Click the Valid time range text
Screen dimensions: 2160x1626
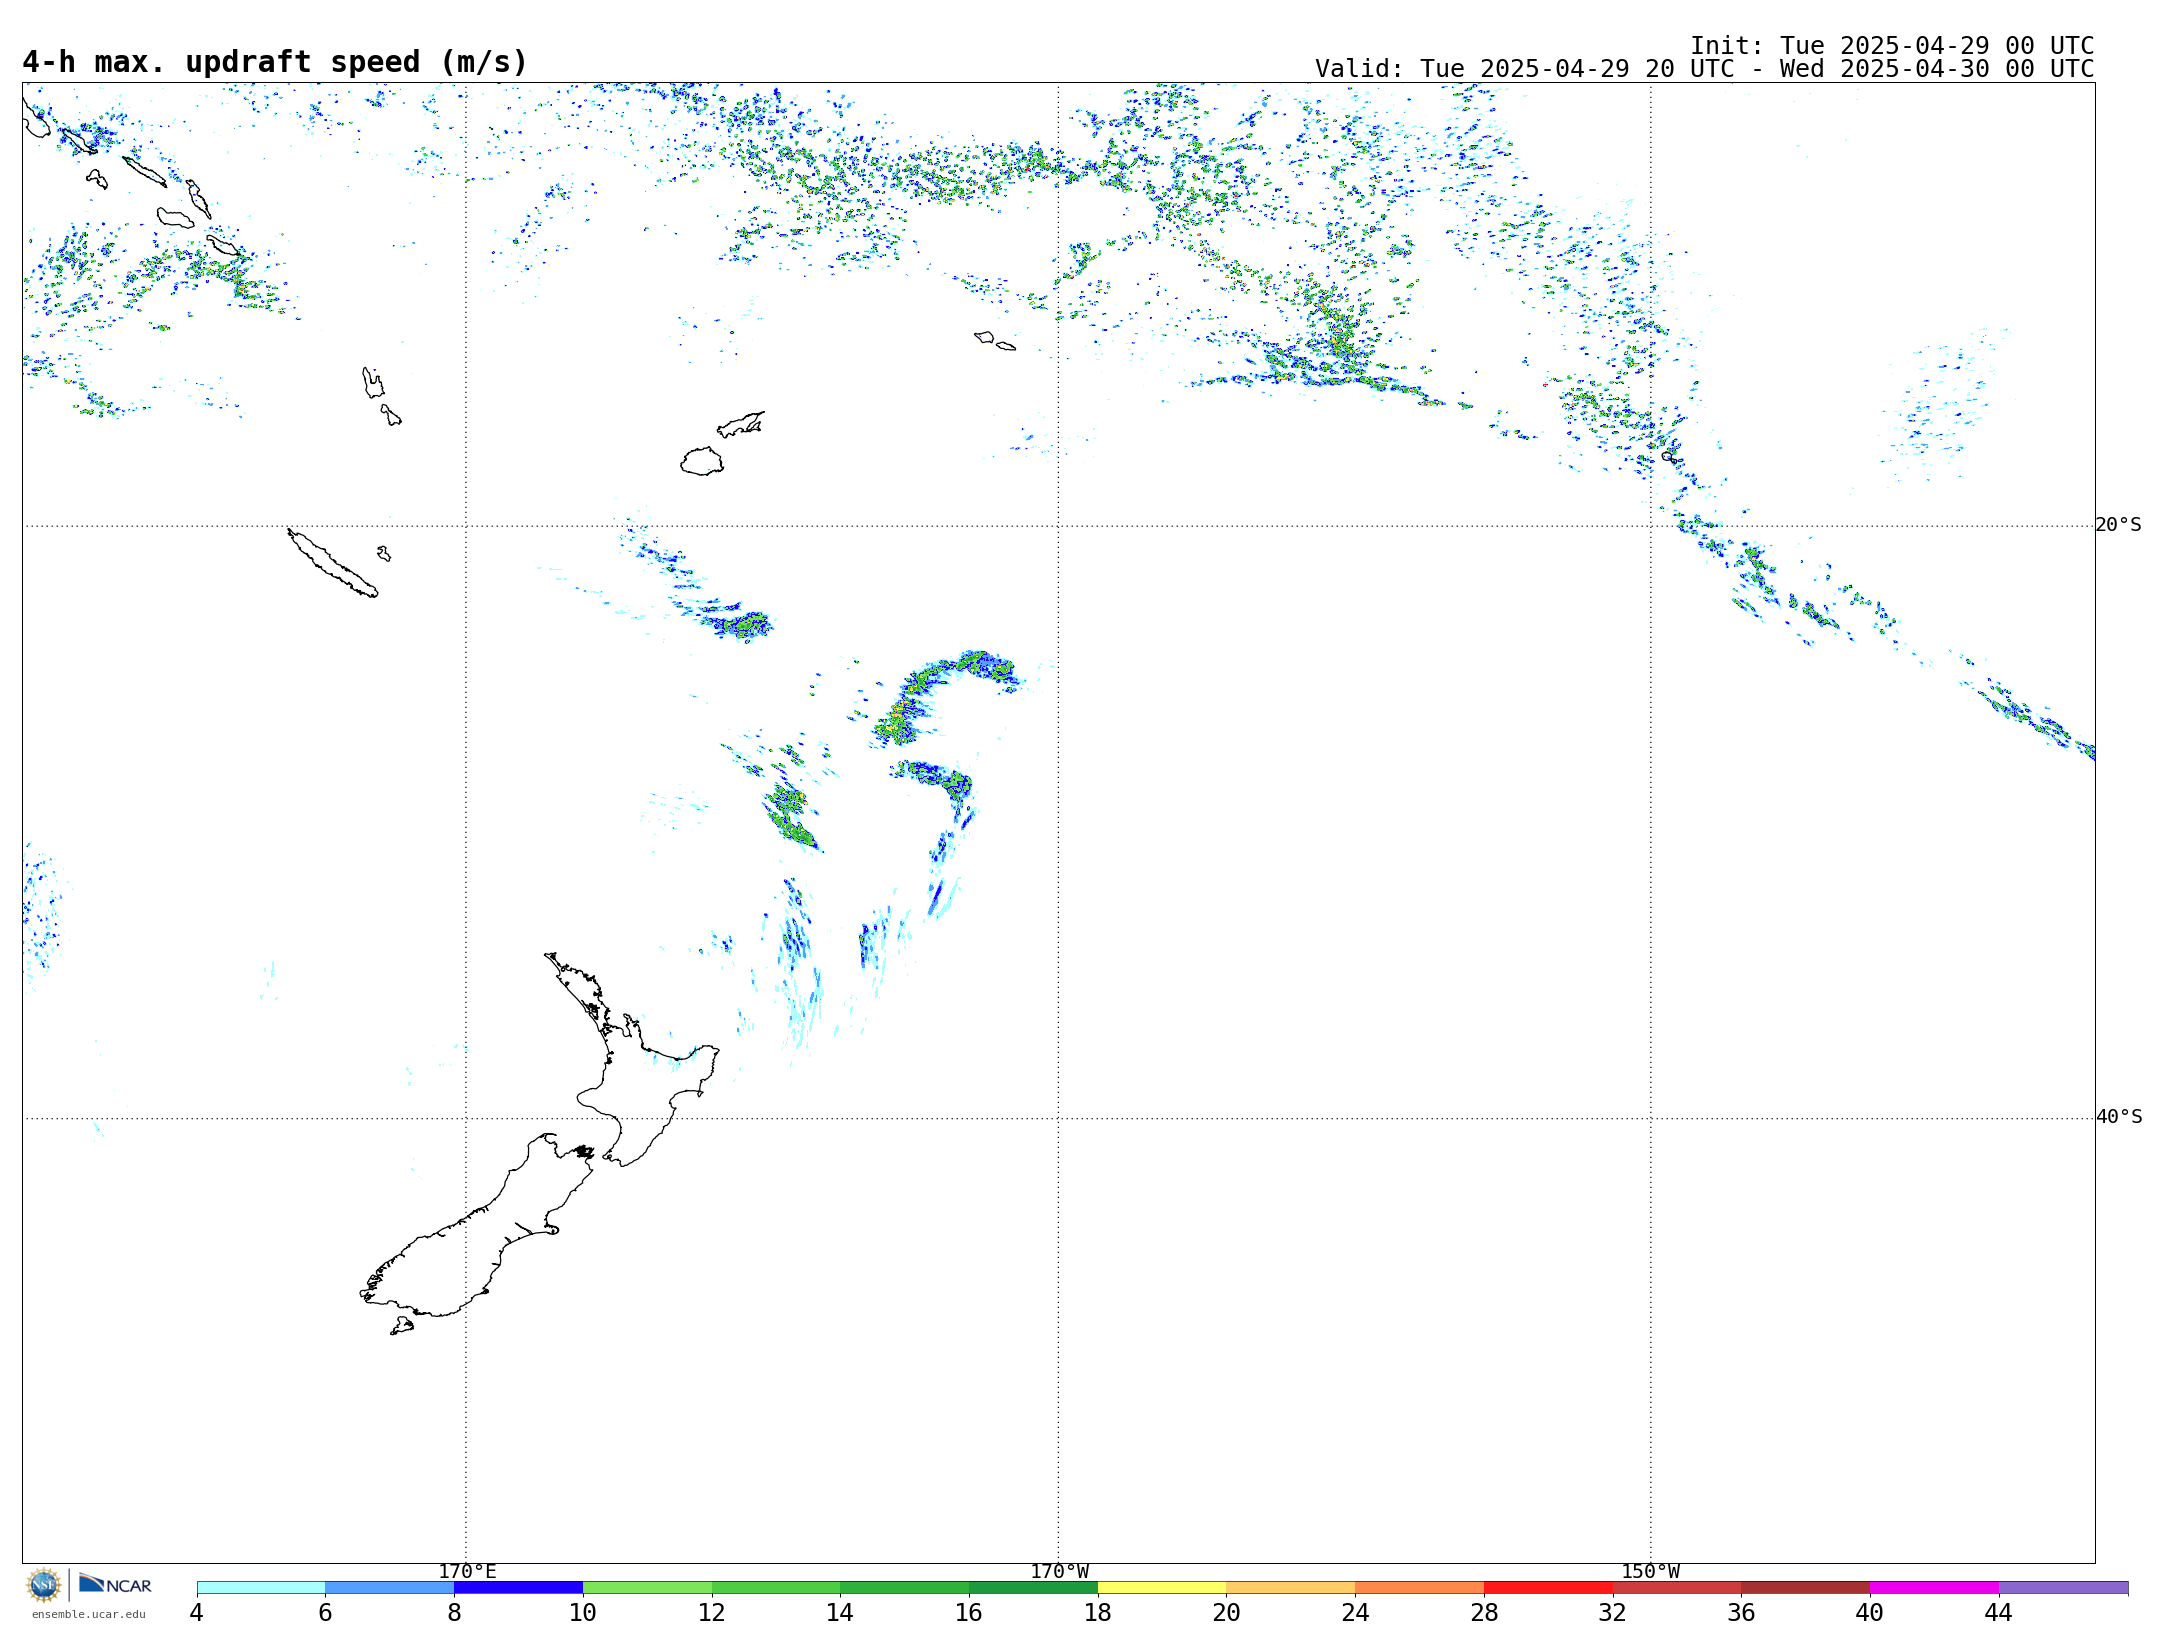[x=1704, y=69]
